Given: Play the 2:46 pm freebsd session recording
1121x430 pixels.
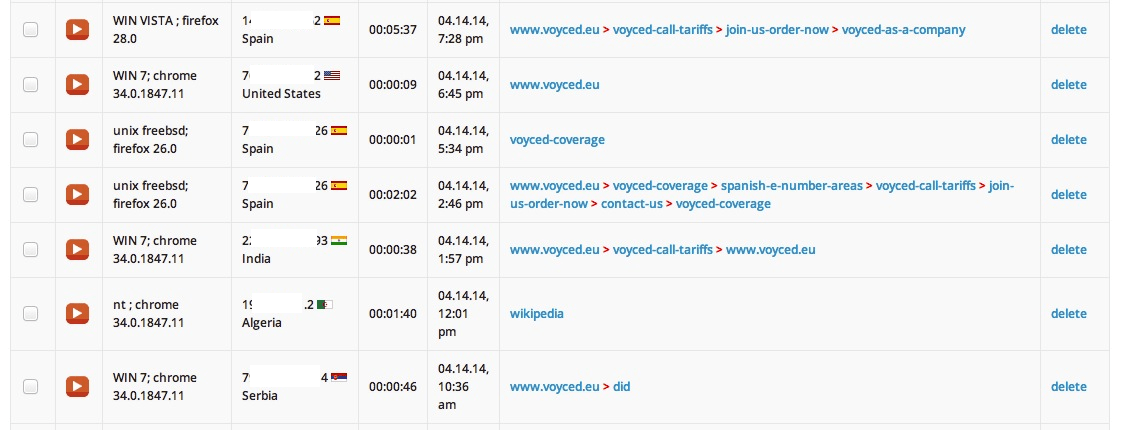Looking at the screenshot, I should click(77, 194).
